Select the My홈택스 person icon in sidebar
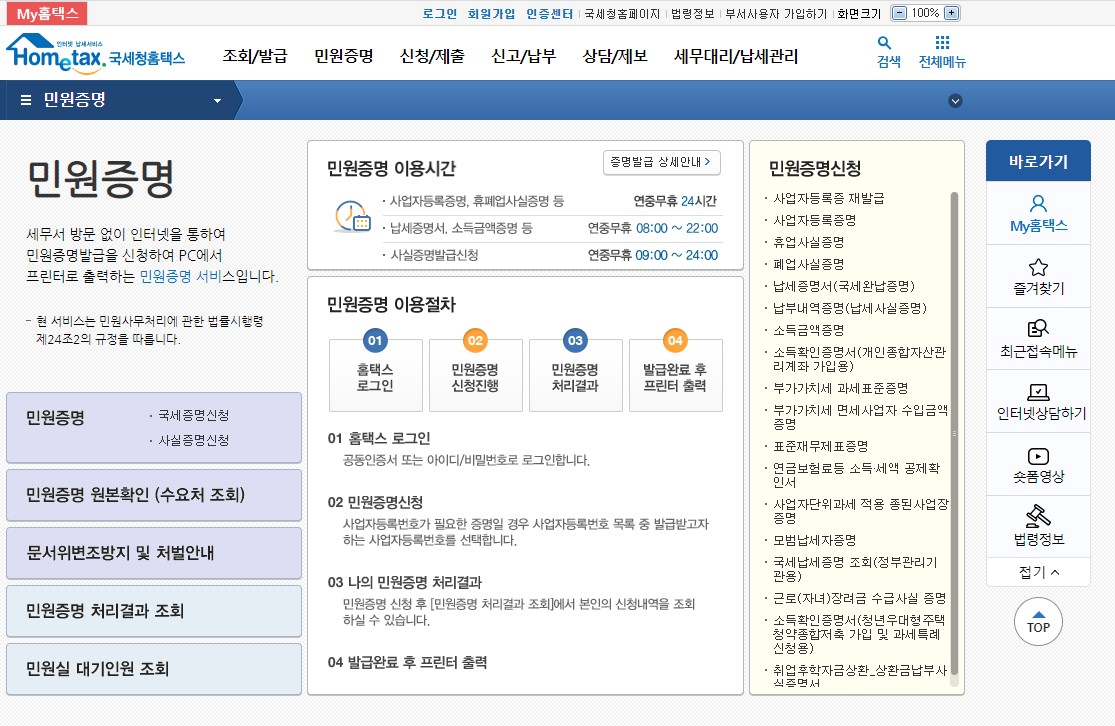Viewport: 1115px width, 726px height. pos(1039,204)
